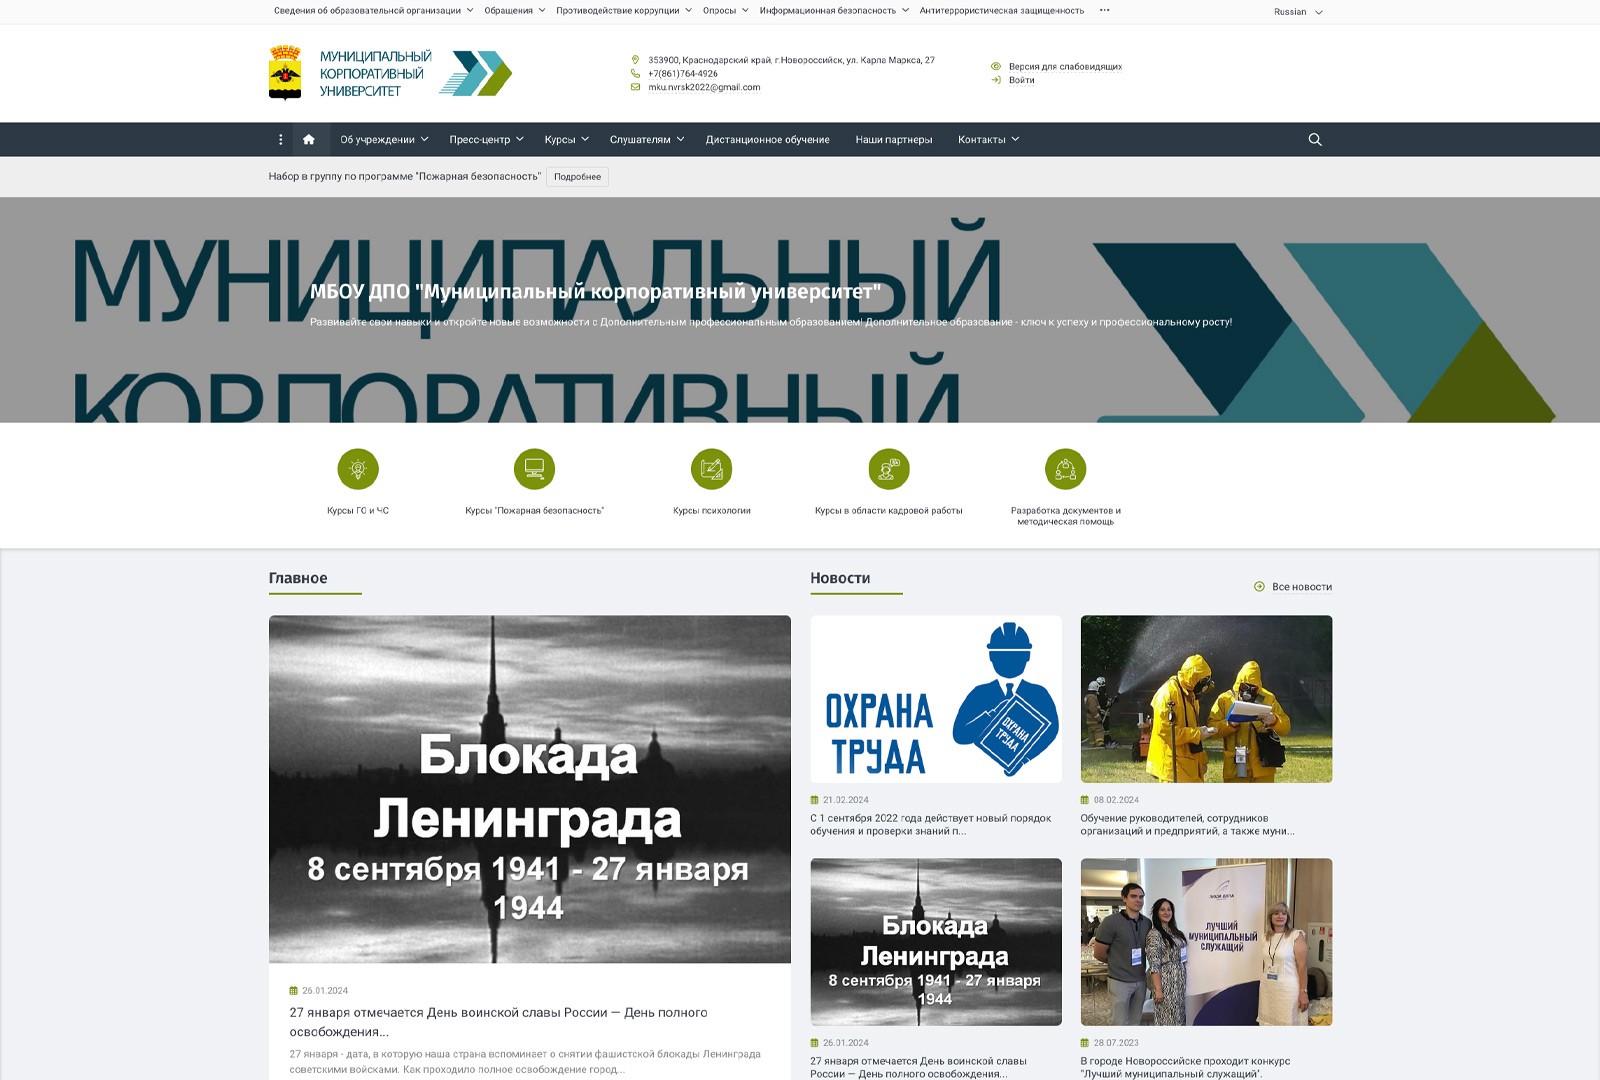Open the Все новости link
Image resolution: width=1600 pixels, height=1080 pixels.
click(x=1300, y=587)
